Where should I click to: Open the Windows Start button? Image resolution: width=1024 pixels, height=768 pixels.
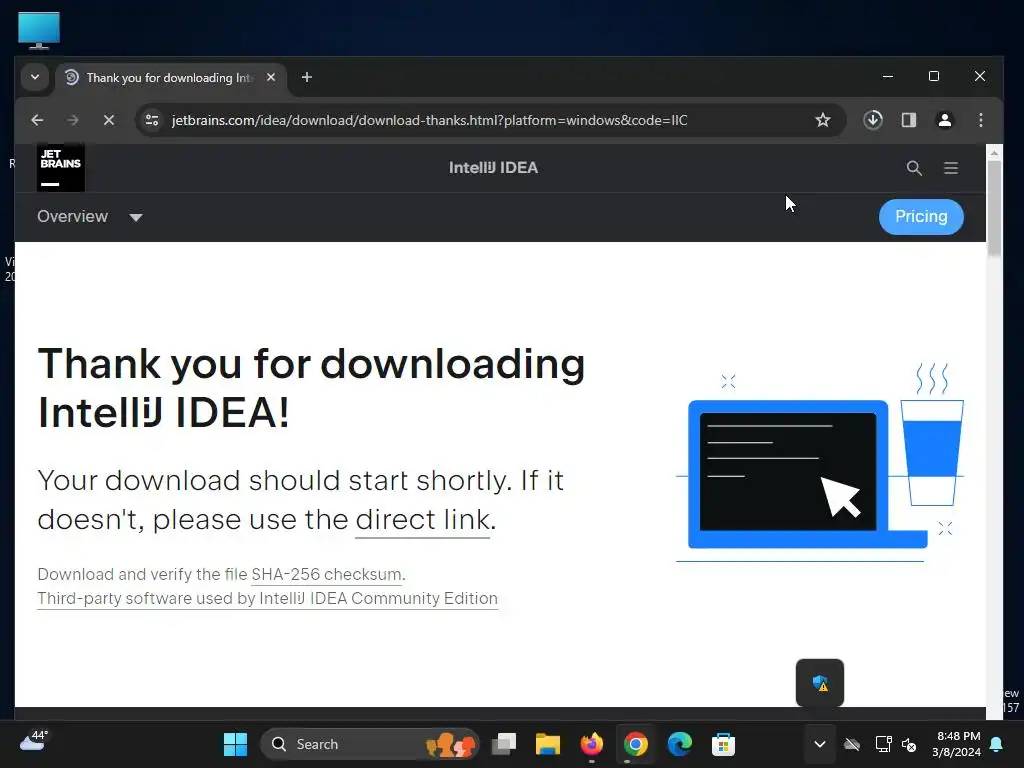tap(235, 744)
